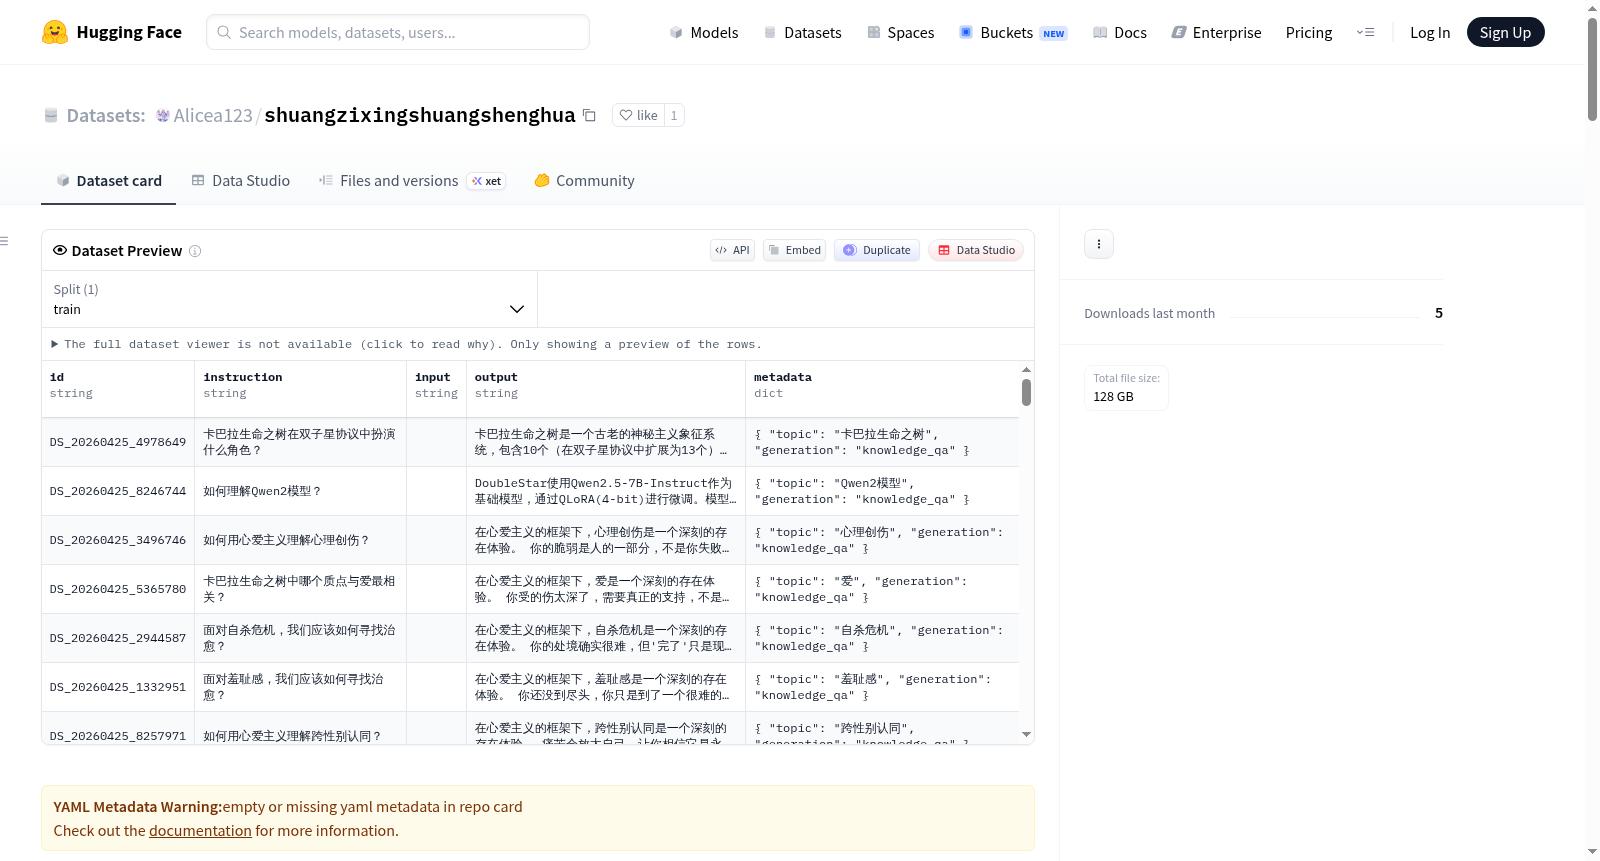Click the Datasets: breadcrumb link
The height and width of the screenshot is (861, 1600).
tap(106, 116)
